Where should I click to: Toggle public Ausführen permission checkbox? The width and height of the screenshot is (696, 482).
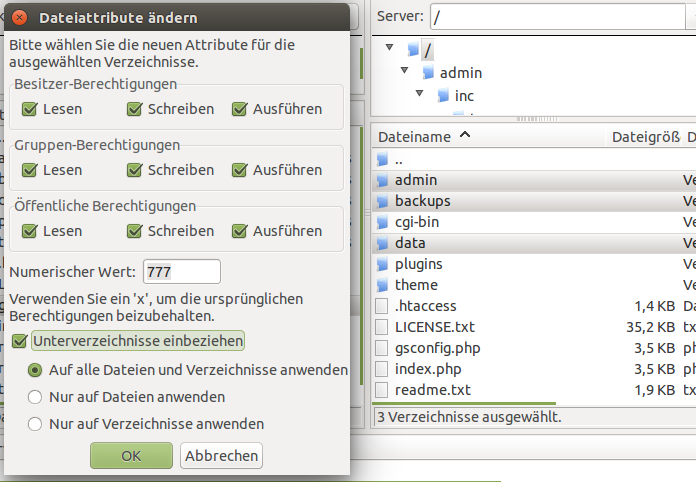pos(239,231)
